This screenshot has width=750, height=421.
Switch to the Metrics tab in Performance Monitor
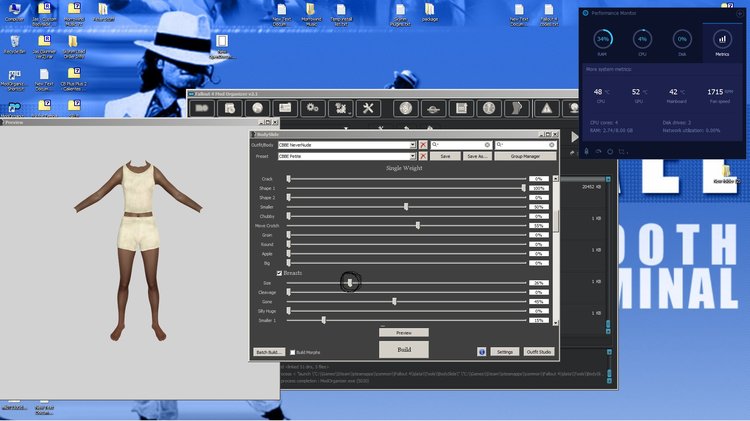pyautogui.click(x=722, y=42)
